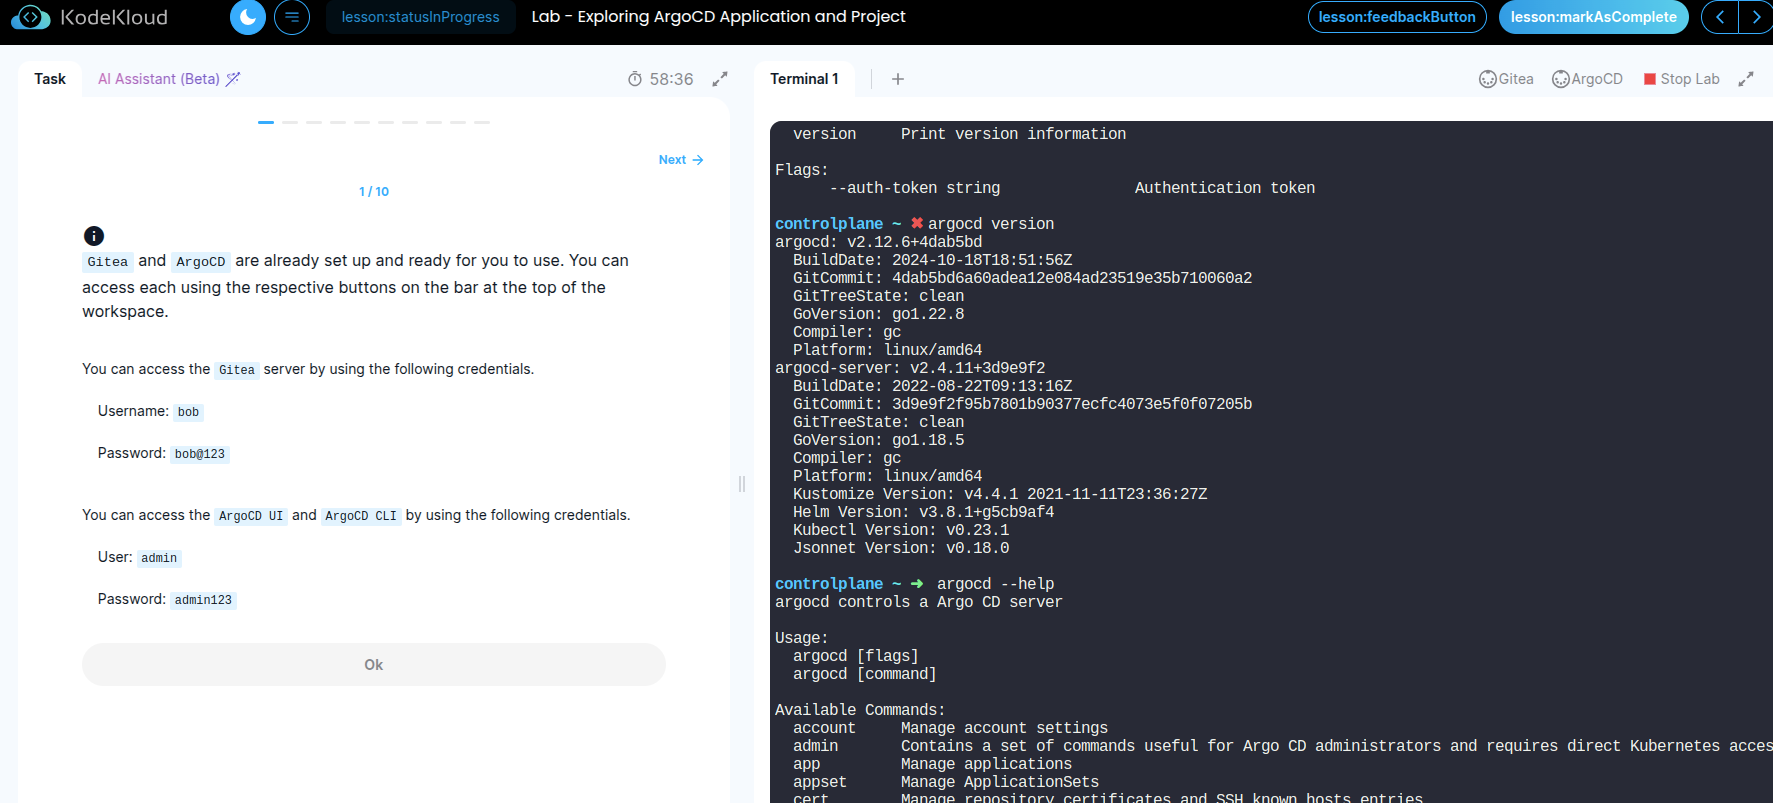Click the info icon above the instructions
Image resolution: width=1773 pixels, height=803 pixels.
[94, 236]
